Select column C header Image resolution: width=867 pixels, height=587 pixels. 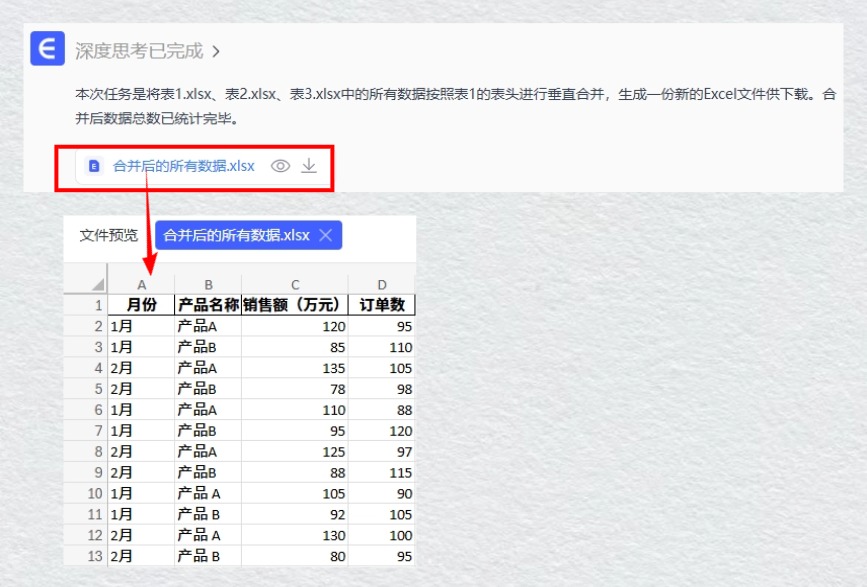[x=295, y=285]
